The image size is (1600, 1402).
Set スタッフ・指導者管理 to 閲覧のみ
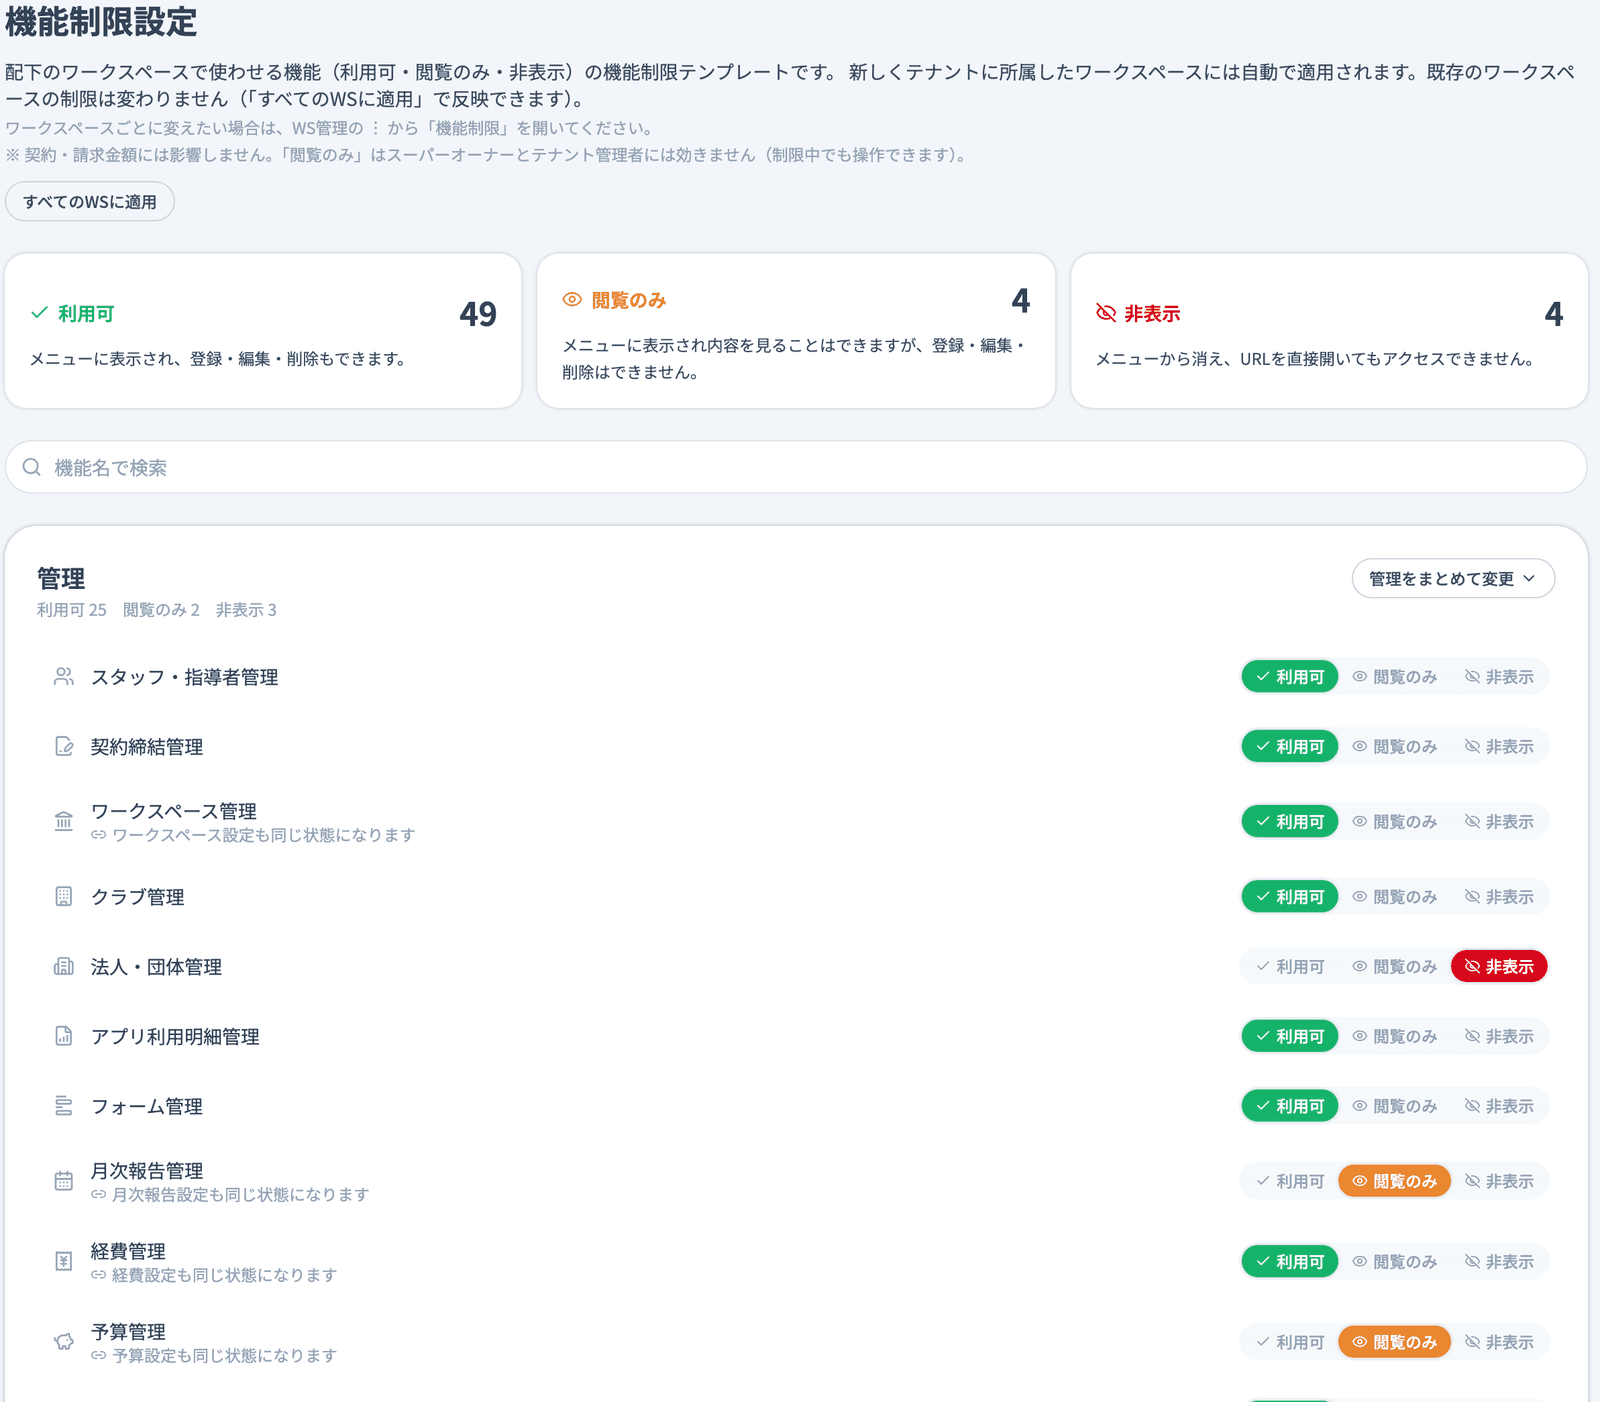(1395, 677)
